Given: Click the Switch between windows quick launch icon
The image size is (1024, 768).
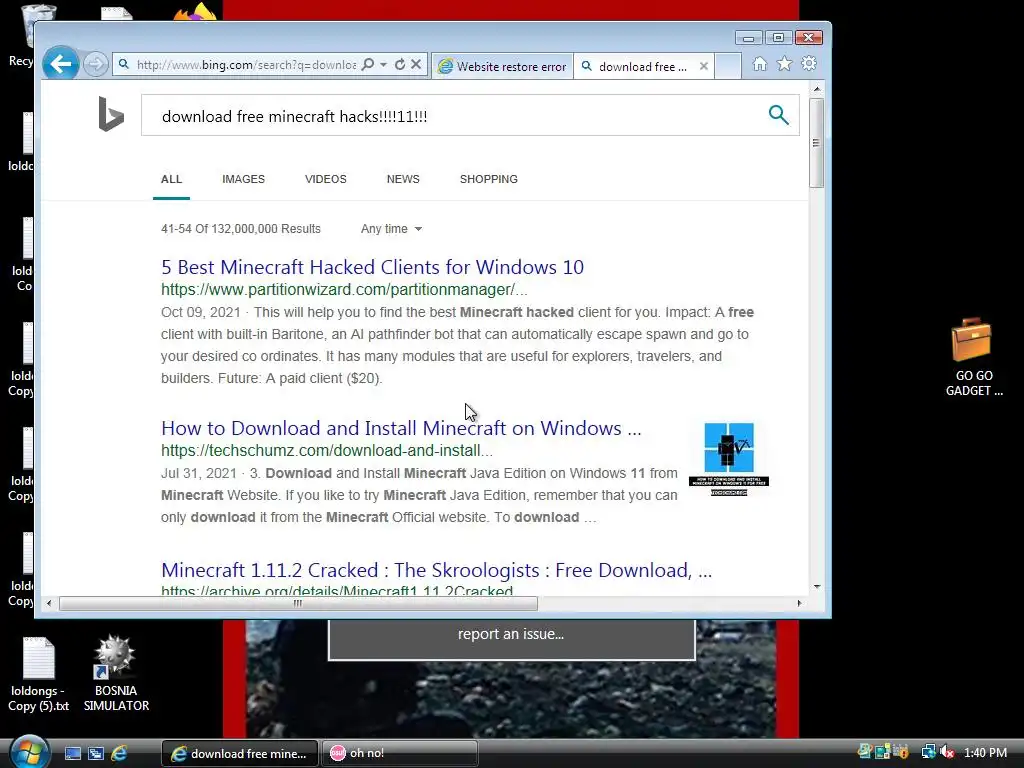Looking at the screenshot, I should [x=96, y=754].
